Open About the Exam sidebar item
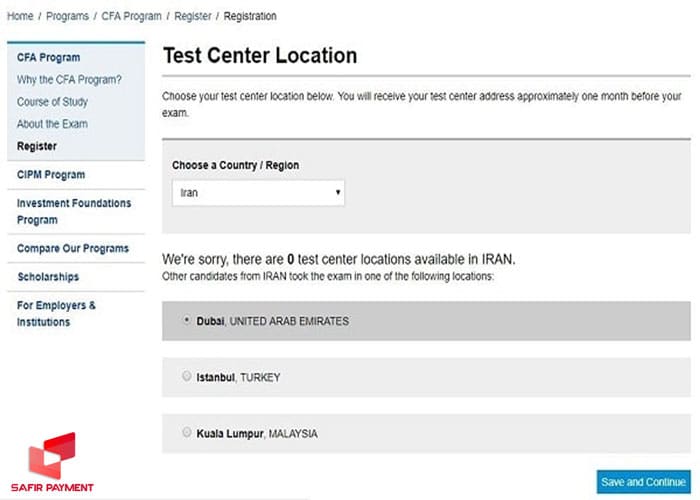The width and height of the screenshot is (700, 500). pos(52,124)
